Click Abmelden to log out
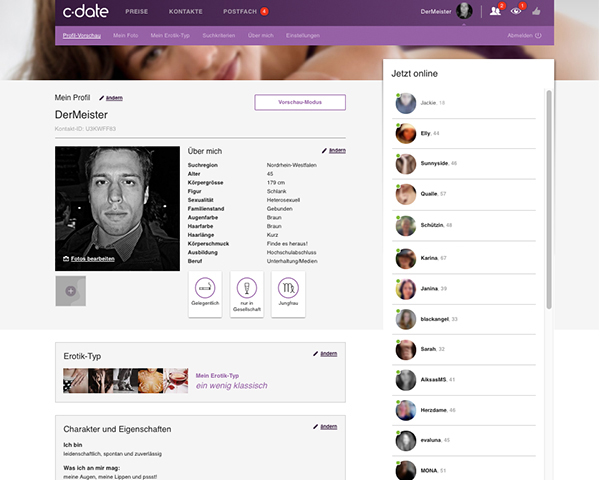The height and width of the screenshot is (480, 600). pyautogui.click(x=520, y=36)
